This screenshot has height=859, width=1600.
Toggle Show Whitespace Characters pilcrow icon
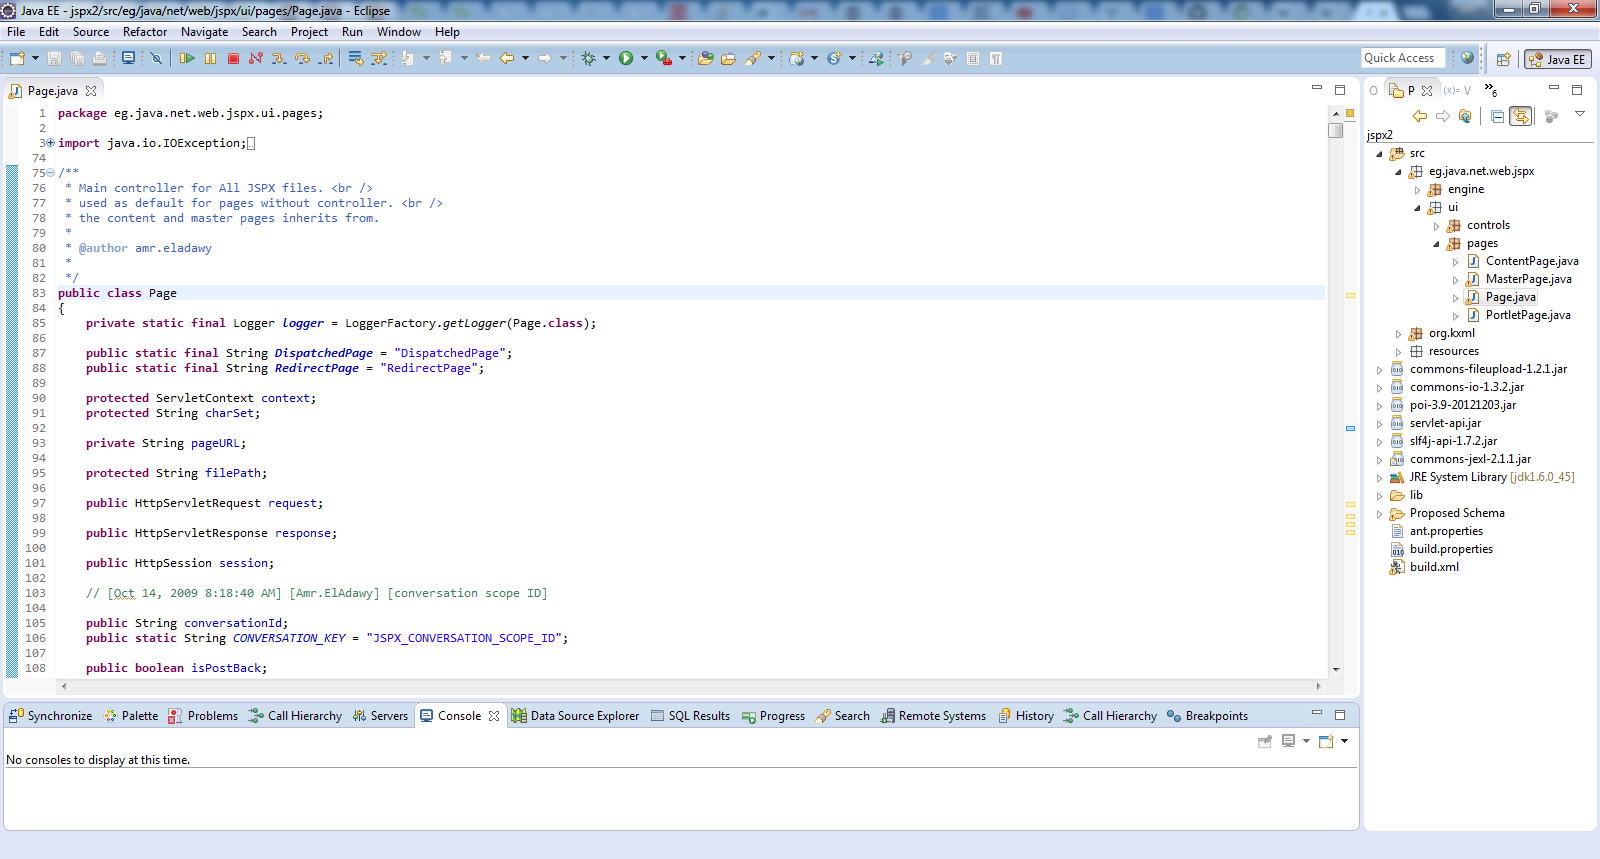point(996,58)
